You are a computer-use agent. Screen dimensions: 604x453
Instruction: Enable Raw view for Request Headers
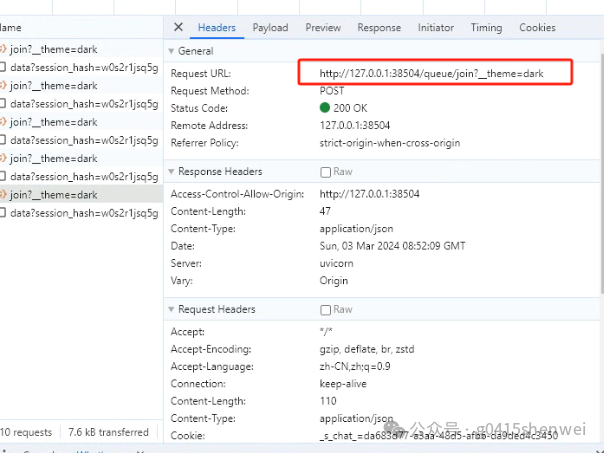pyautogui.click(x=325, y=310)
